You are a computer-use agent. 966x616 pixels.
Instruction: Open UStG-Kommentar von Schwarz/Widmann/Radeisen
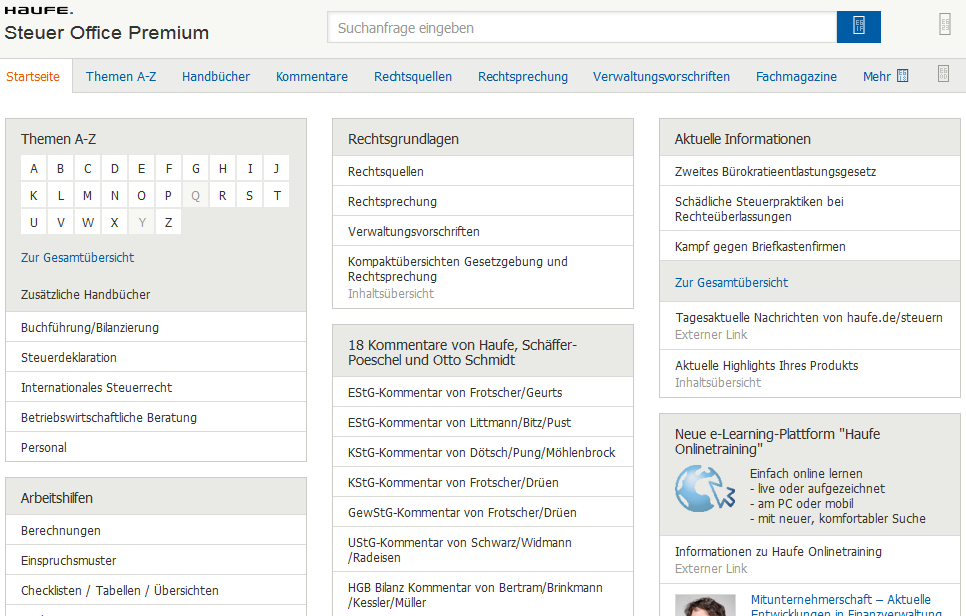pyautogui.click(x=483, y=550)
